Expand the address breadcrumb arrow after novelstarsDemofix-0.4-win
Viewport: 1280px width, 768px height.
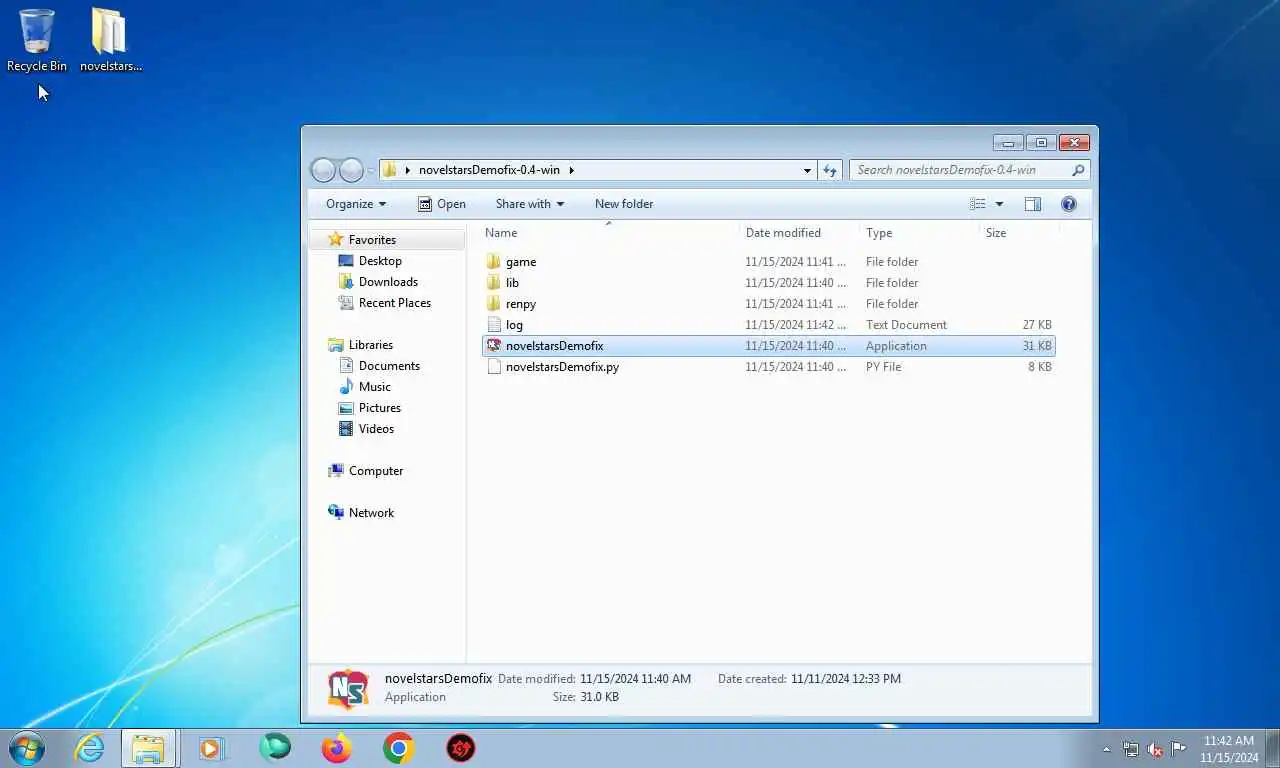pos(571,170)
